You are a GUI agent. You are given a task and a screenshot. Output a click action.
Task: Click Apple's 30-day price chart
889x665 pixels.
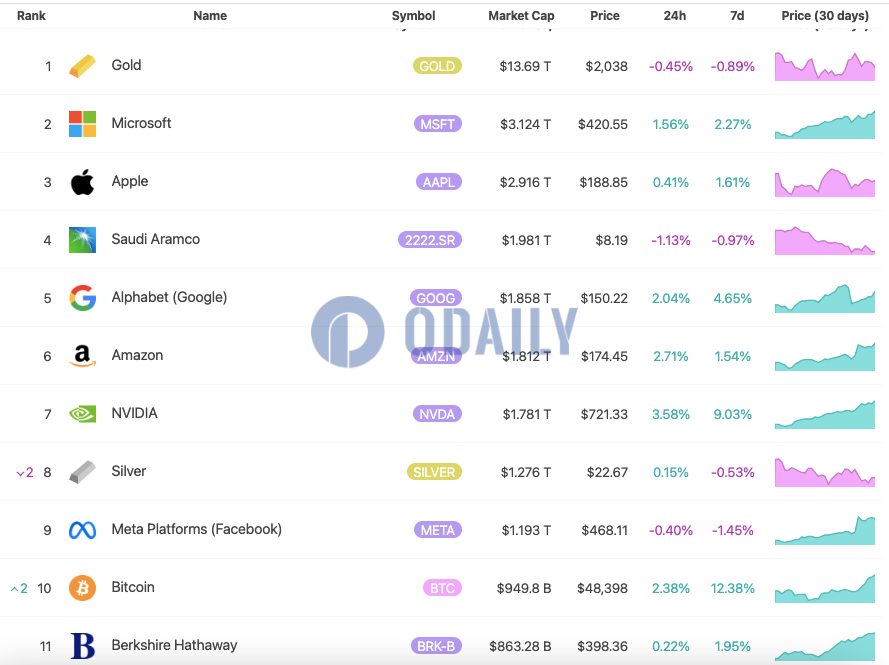pyautogui.click(x=825, y=183)
